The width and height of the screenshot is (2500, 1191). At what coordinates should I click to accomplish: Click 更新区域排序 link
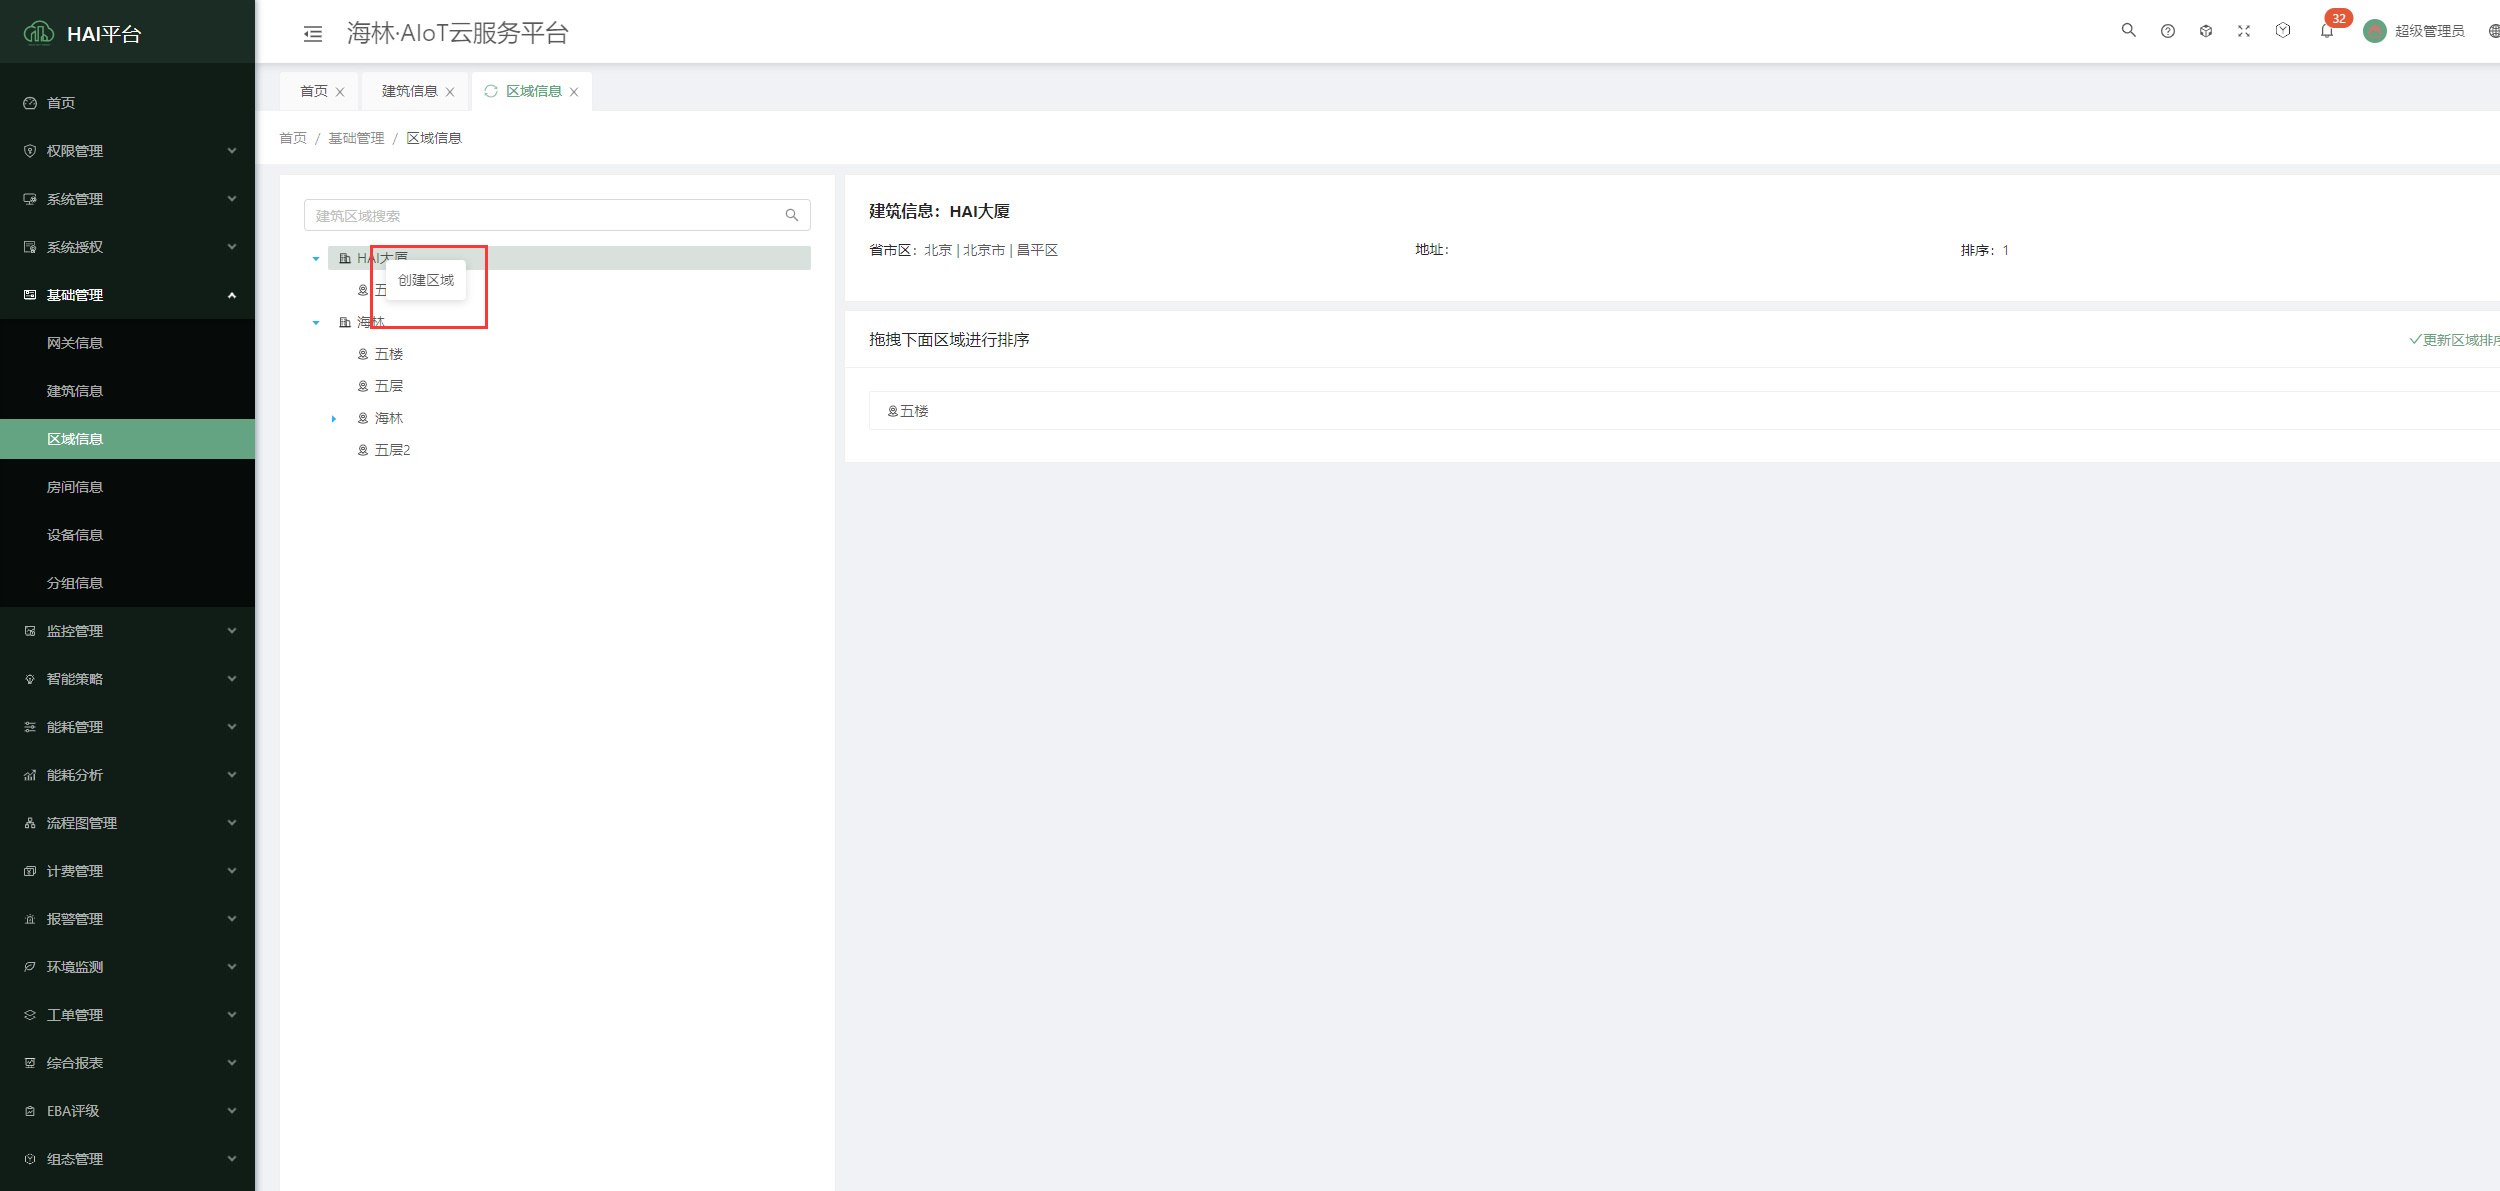[x=2456, y=340]
